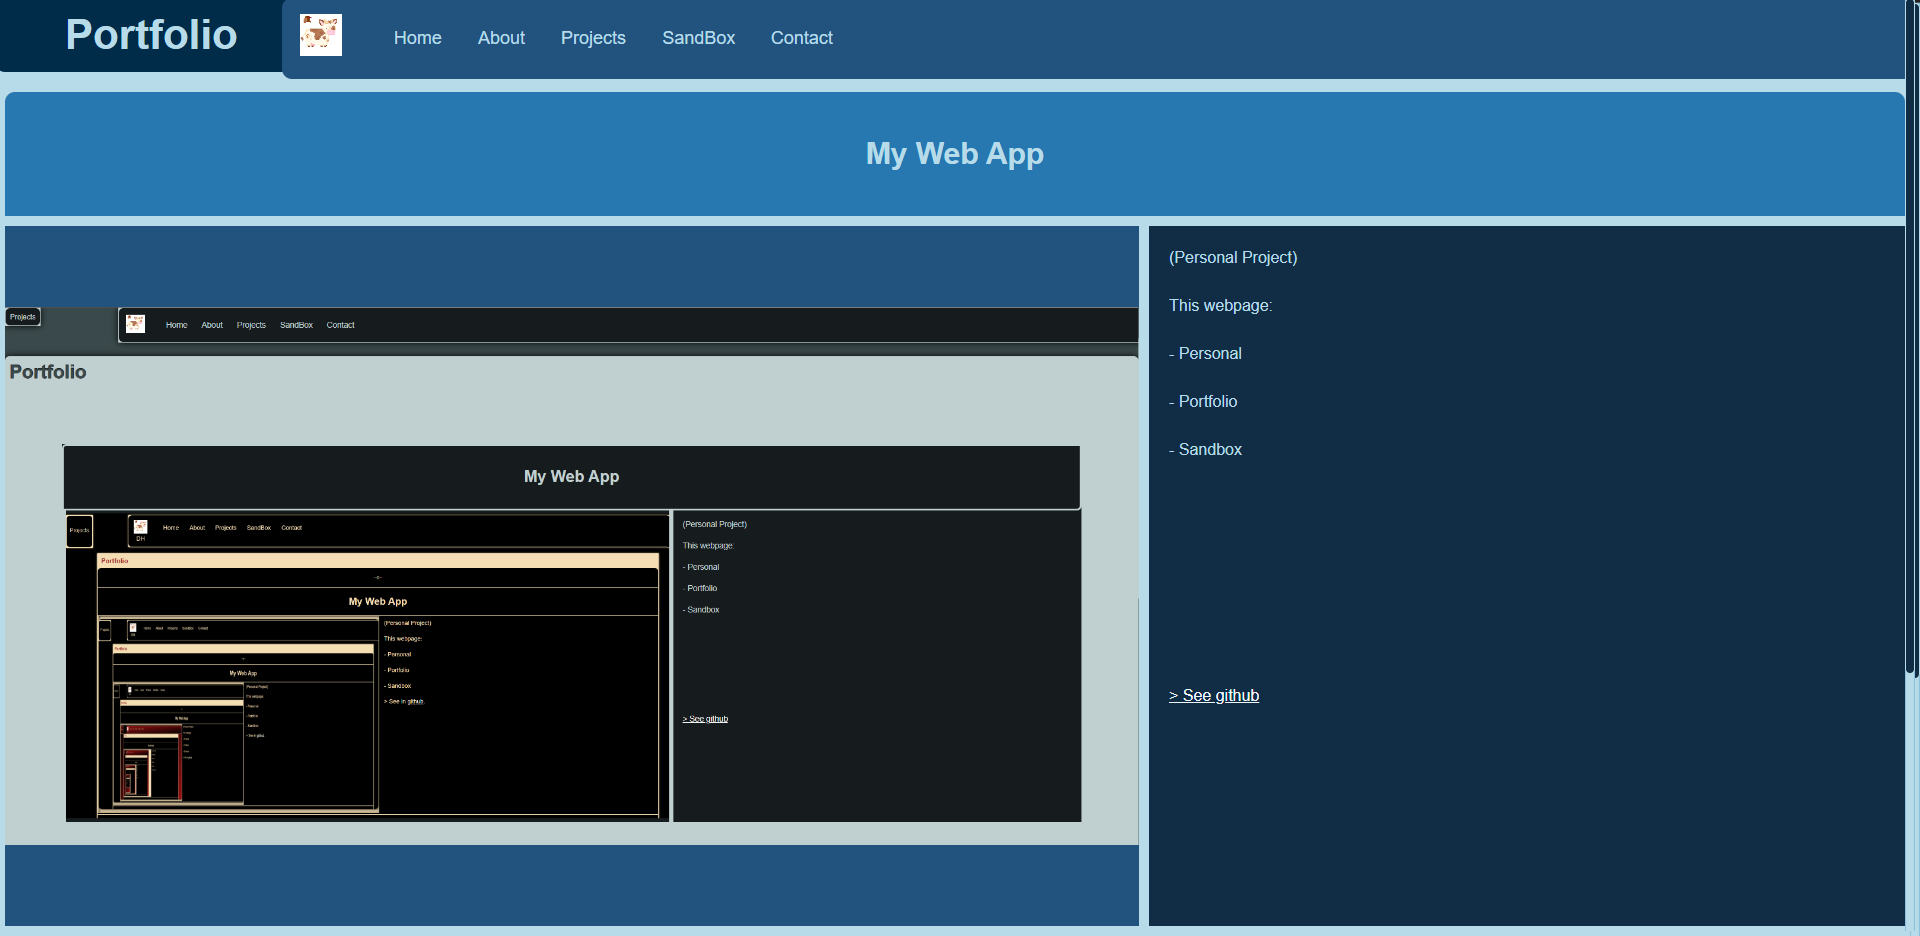Screen dimensions: 1920x936
Task: Click the small cow icon inside the screenshot
Action: click(x=136, y=324)
